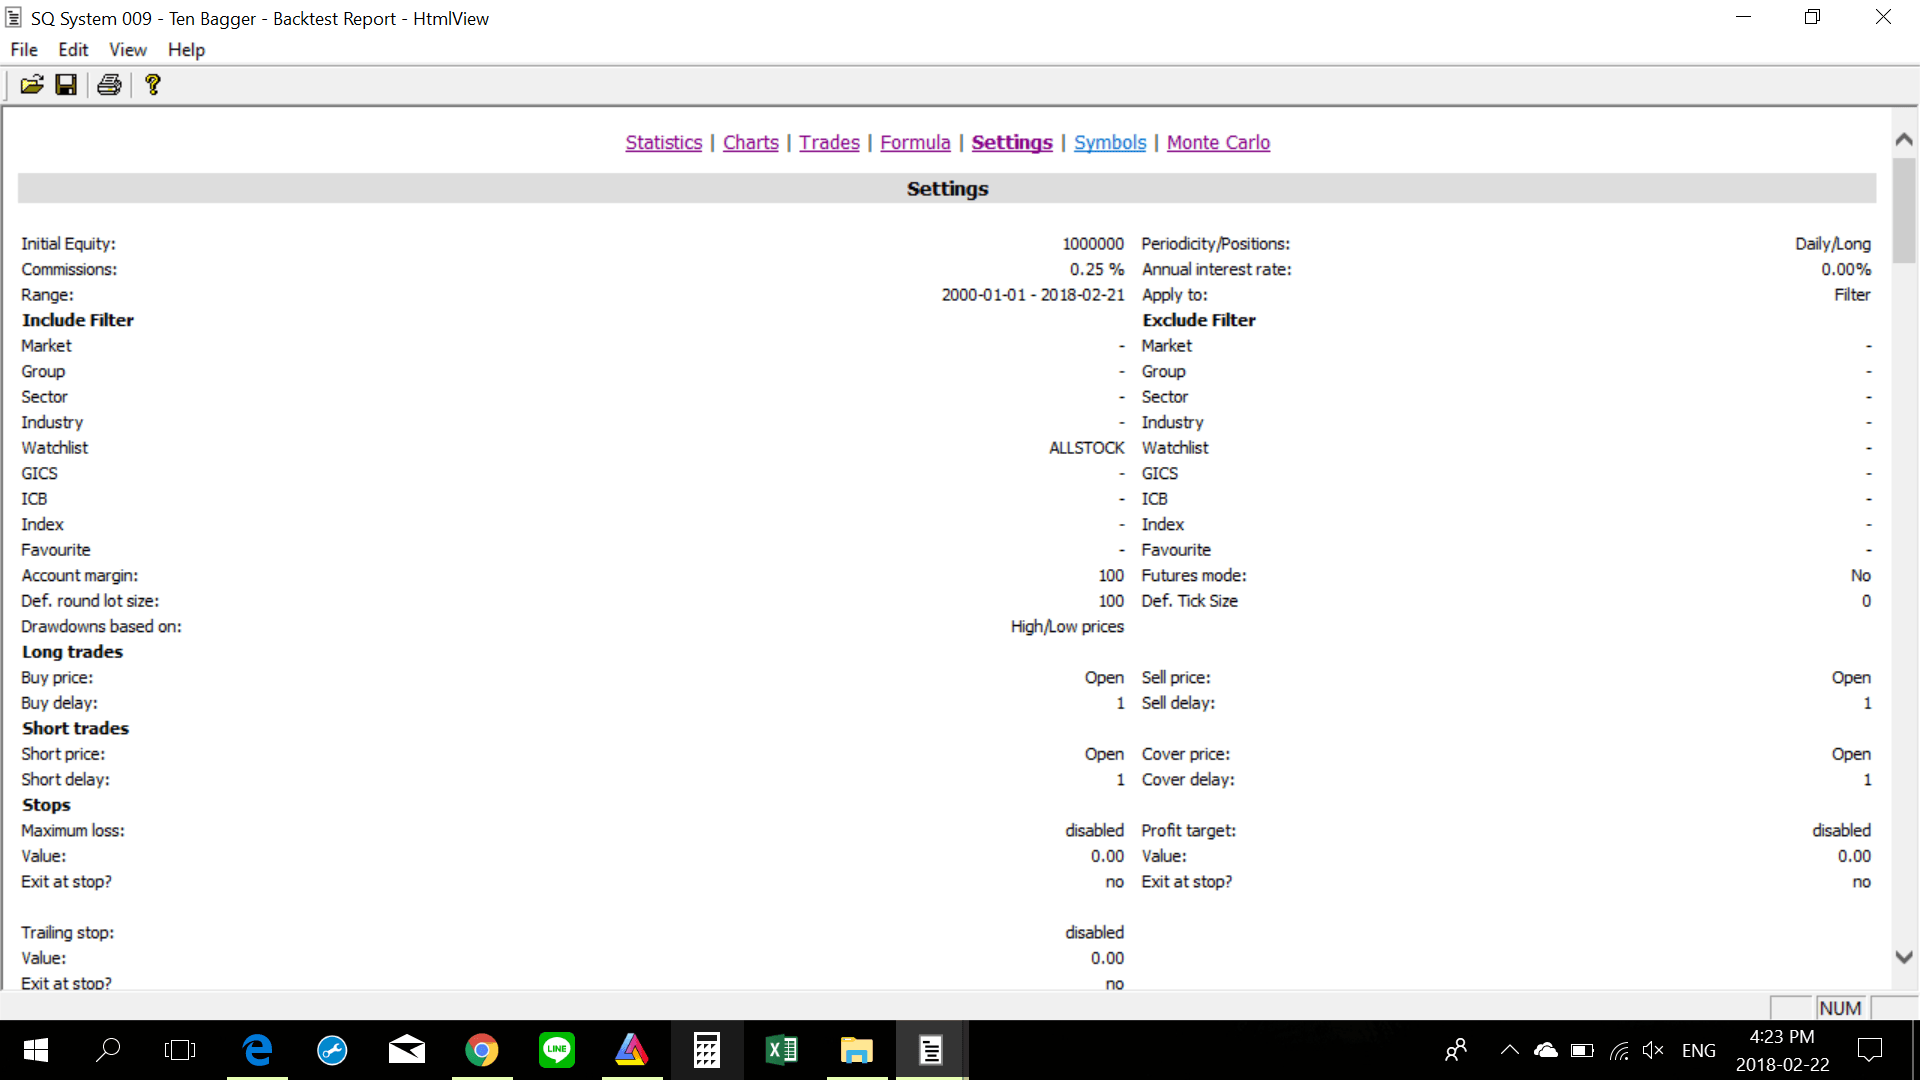This screenshot has height=1080, width=1920.
Task: Go to the Statistics link
Action: point(663,142)
